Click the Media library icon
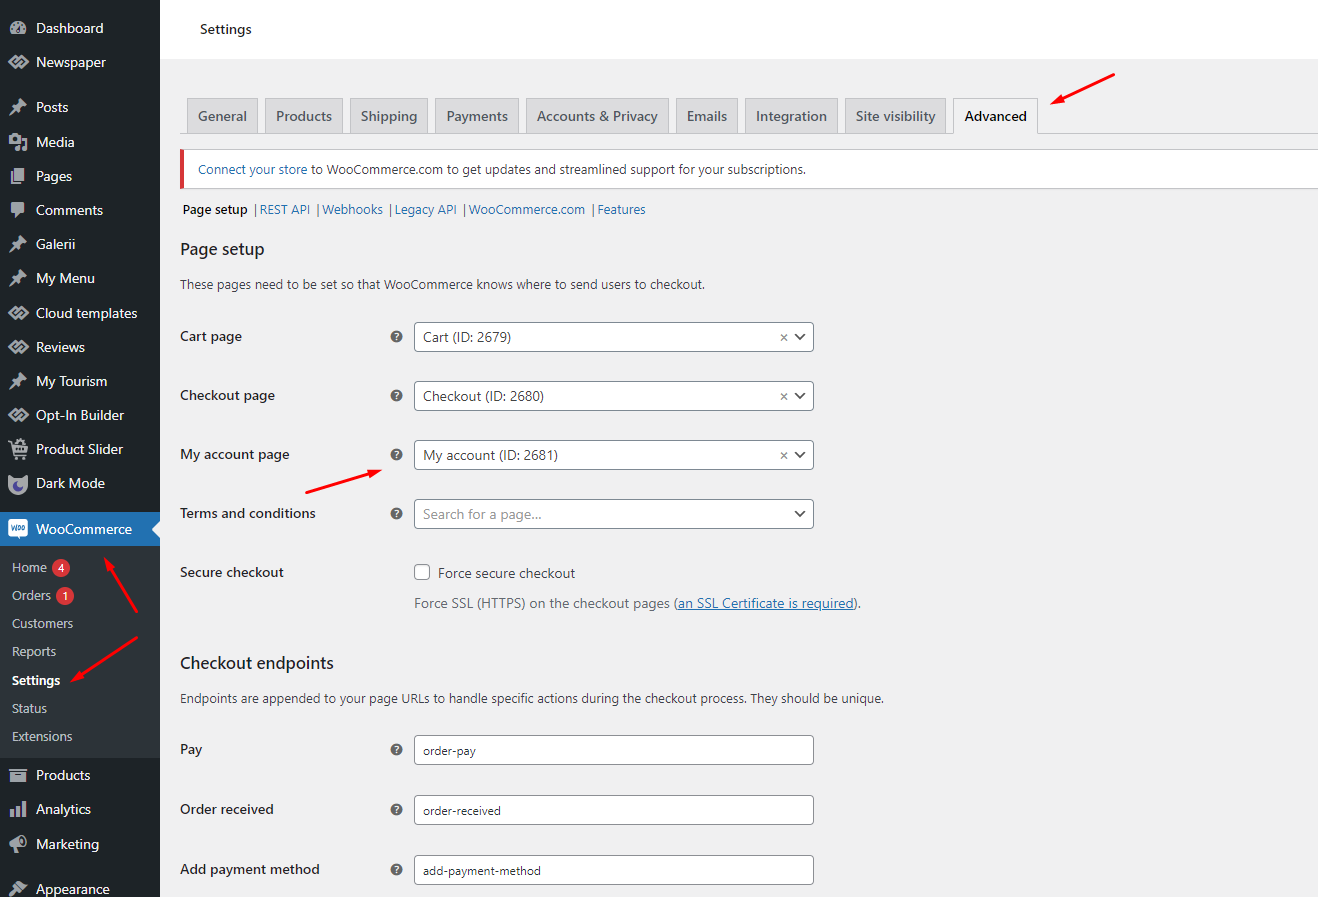Image resolution: width=1318 pixels, height=897 pixels. [18, 142]
